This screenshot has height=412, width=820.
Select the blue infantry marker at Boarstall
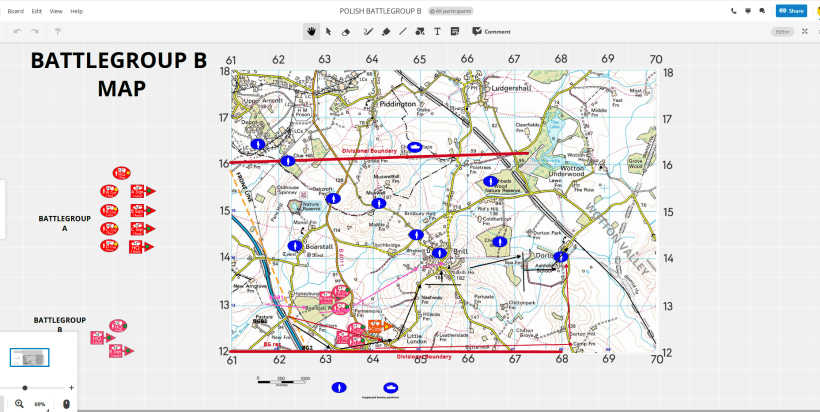click(295, 246)
